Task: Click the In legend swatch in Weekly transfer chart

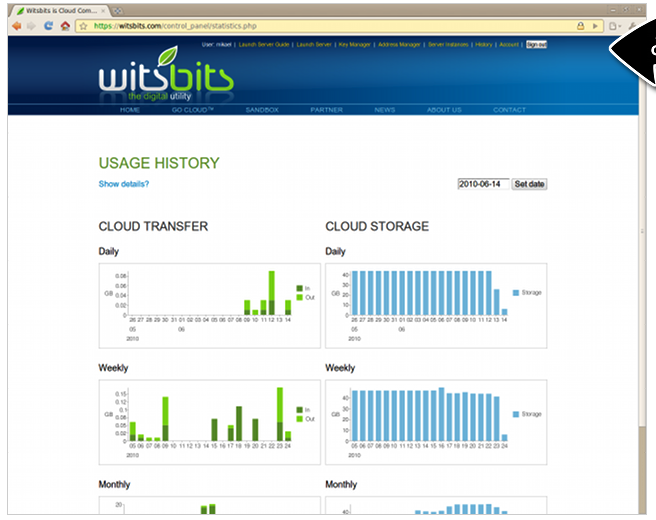Action: click(300, 410)
